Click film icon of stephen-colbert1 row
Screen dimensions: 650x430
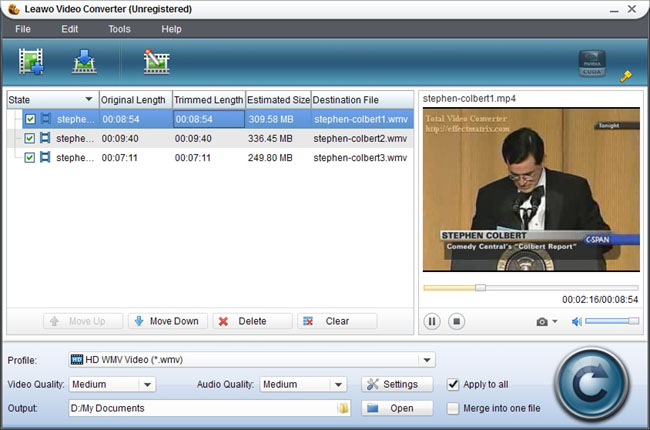point(46,119)
